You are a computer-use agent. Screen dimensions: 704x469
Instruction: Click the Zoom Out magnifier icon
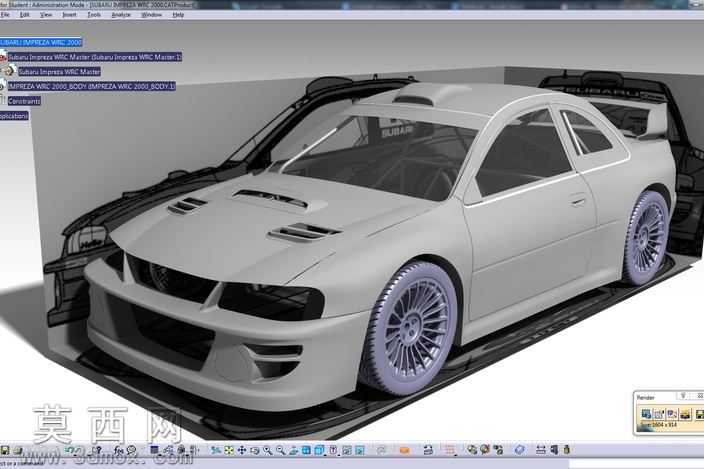point(280,450)
